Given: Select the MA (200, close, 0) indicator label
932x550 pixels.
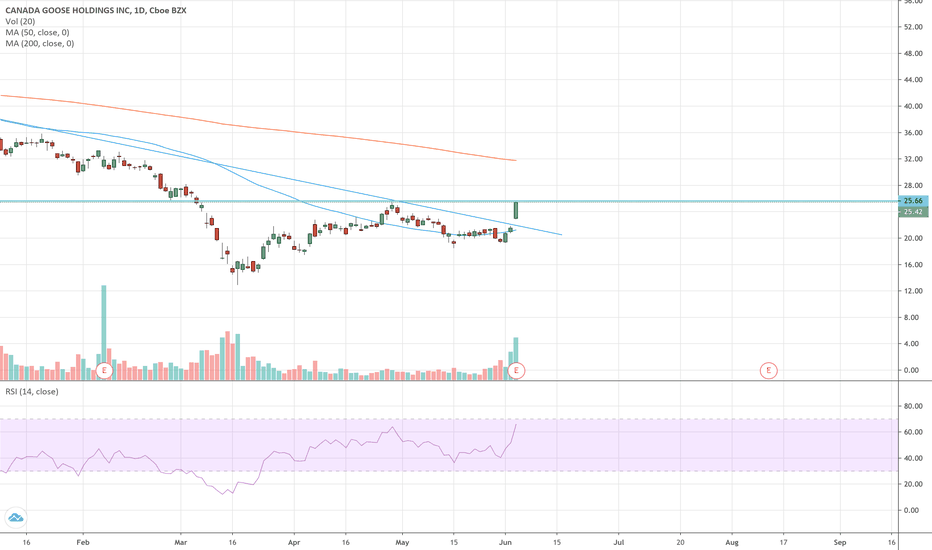Looking at the screenshot, I should [40, 43].
